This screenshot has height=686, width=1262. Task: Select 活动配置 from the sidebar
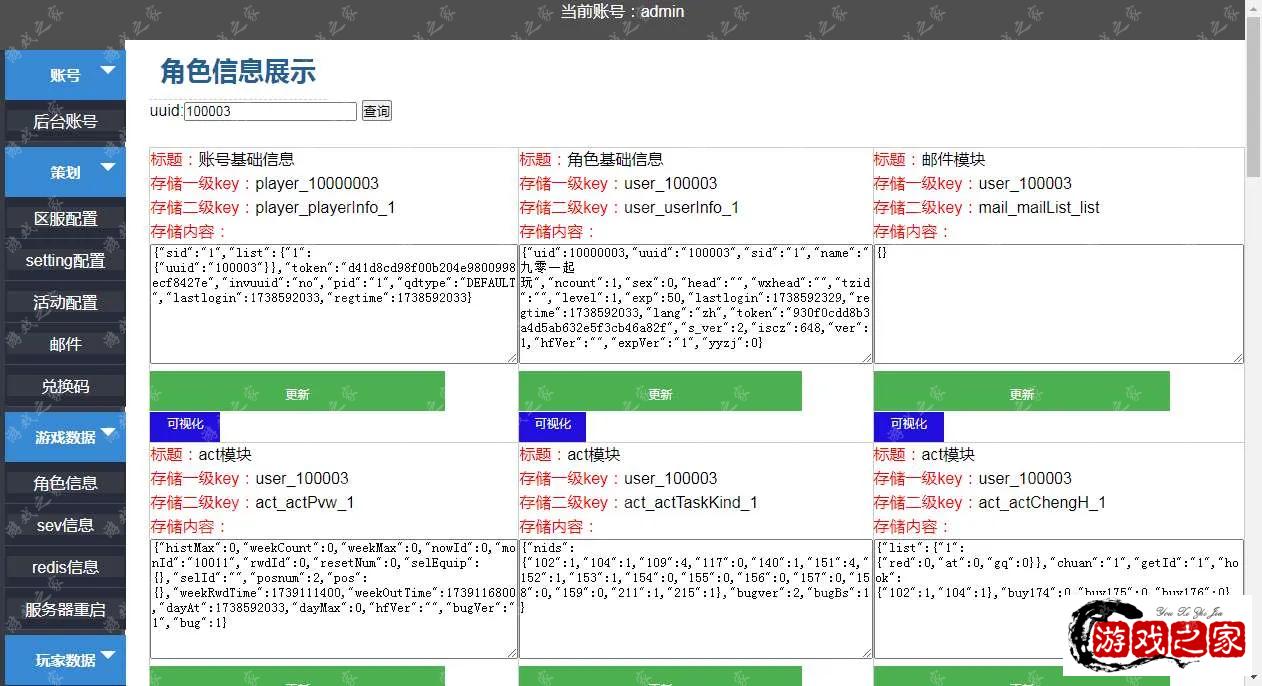pos(64,301)
